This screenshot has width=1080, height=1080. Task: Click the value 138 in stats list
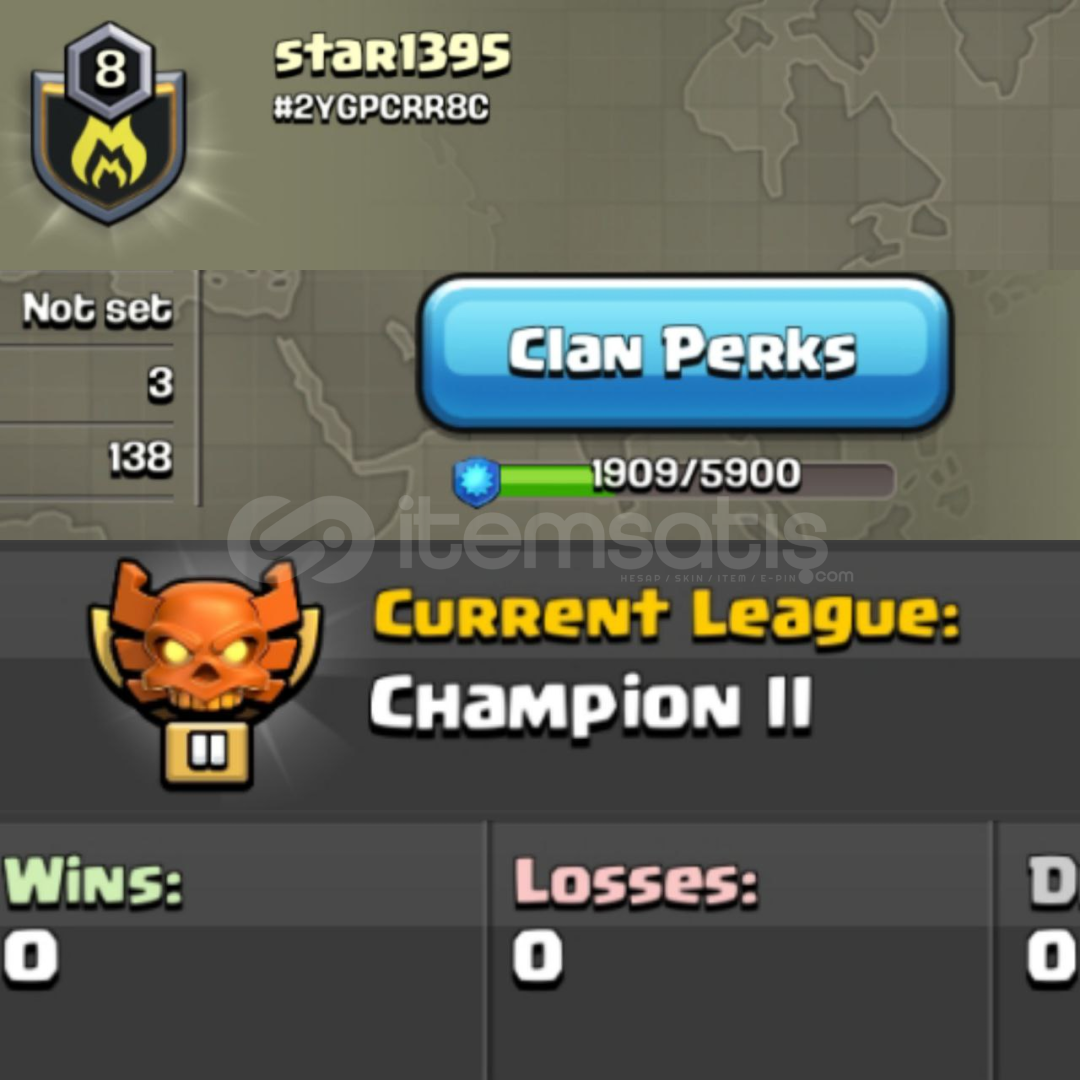point(141,457)
